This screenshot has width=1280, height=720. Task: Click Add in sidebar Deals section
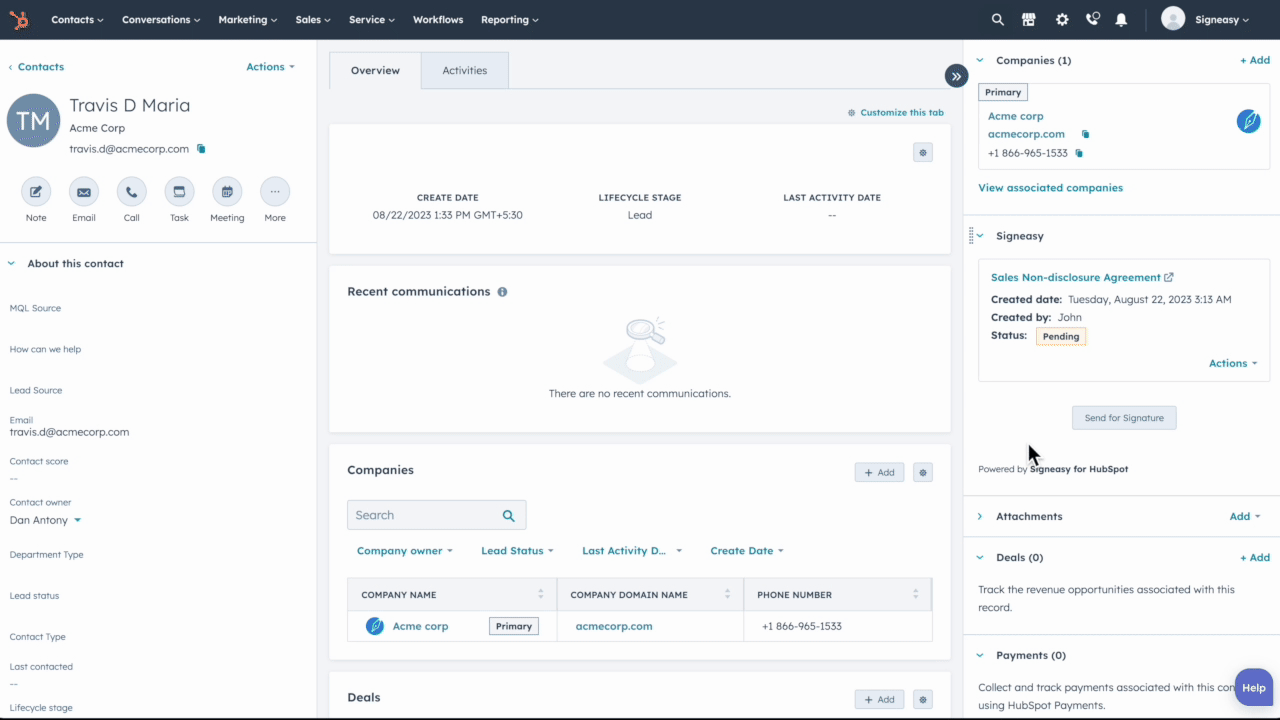(1255, 558)
